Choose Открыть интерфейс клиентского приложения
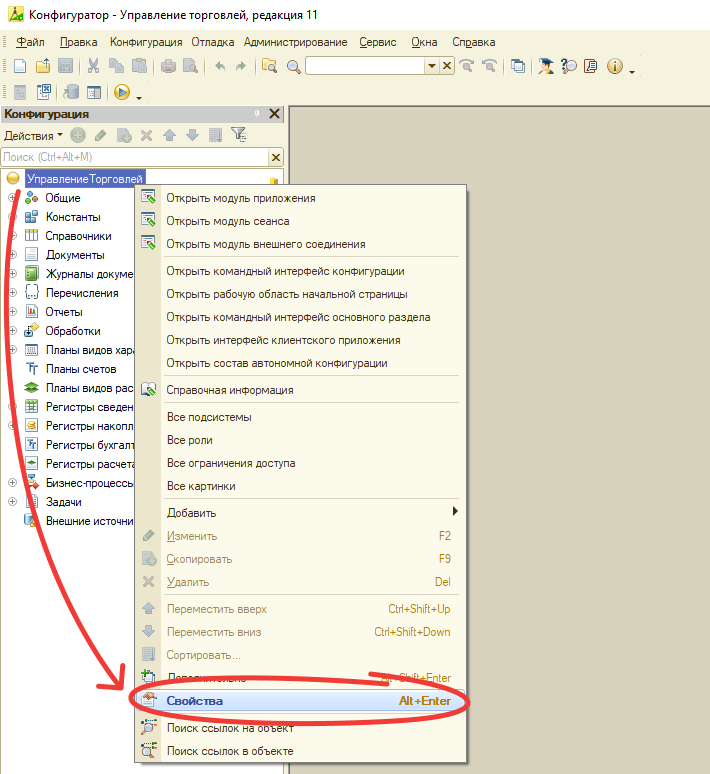The height and width of the screenshot is (774, 710). point(300,340)
